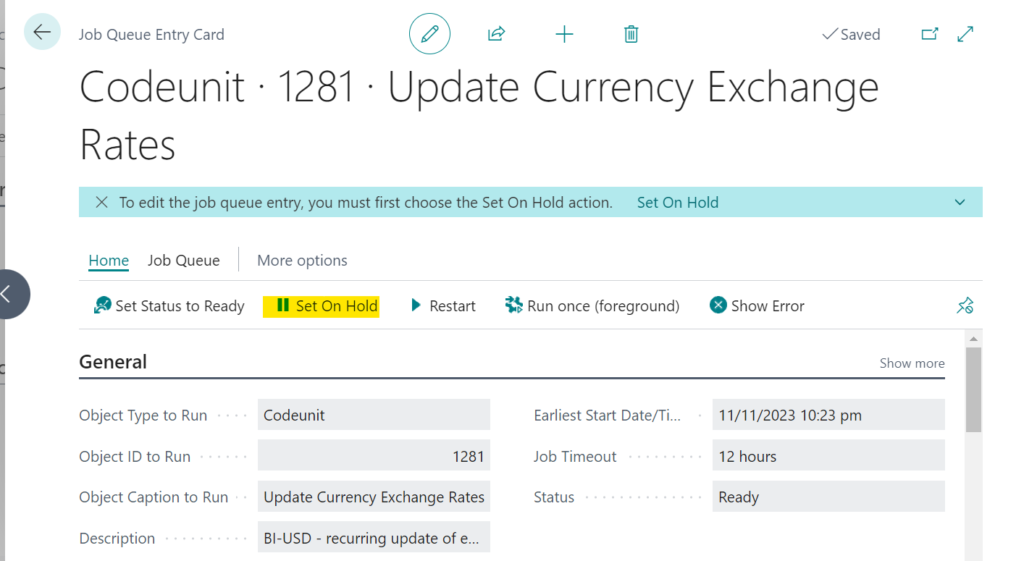Screen dimensions: 1024x561
Task: Click Set Status to Ready action
Action: tap(169, 306)
